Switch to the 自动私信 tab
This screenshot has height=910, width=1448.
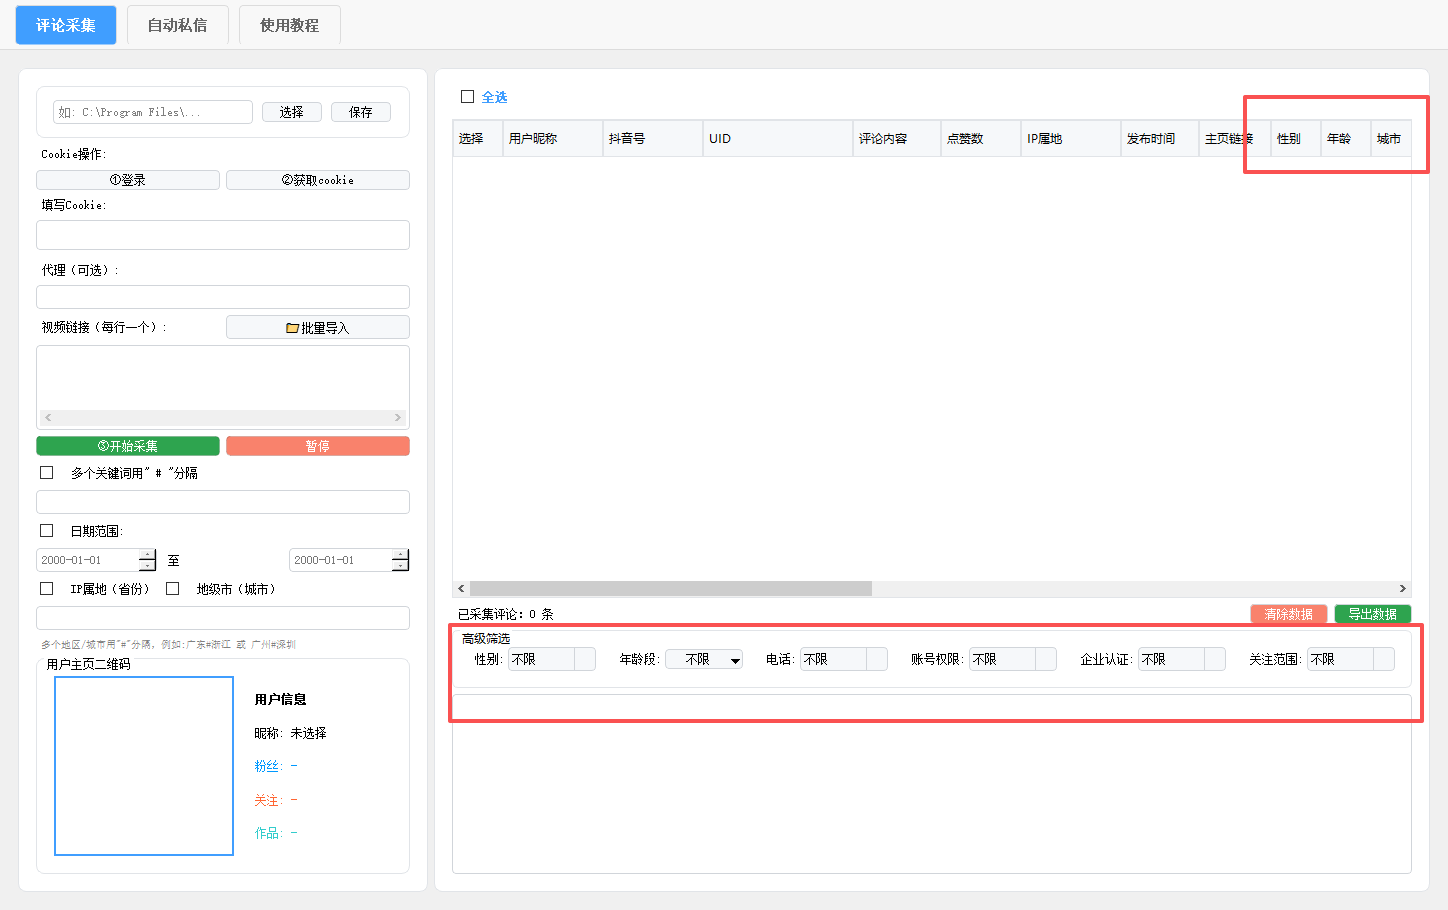[177, 25]
